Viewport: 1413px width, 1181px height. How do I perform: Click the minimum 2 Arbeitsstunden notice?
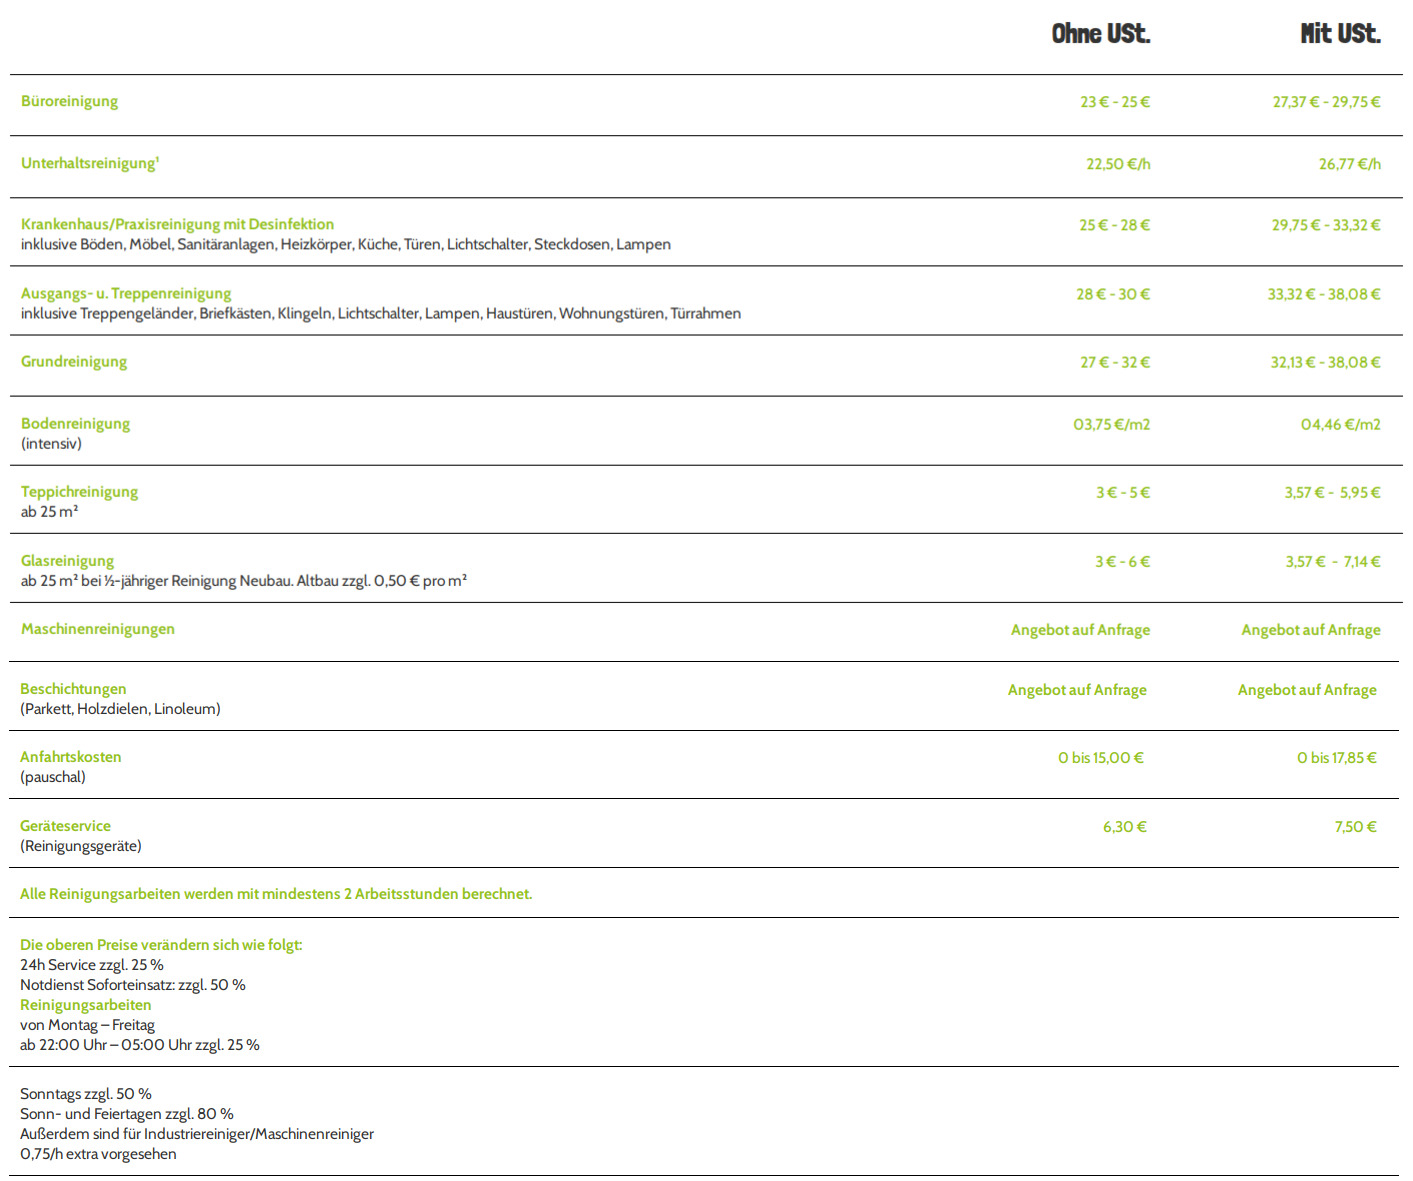(x=276, y=894)
